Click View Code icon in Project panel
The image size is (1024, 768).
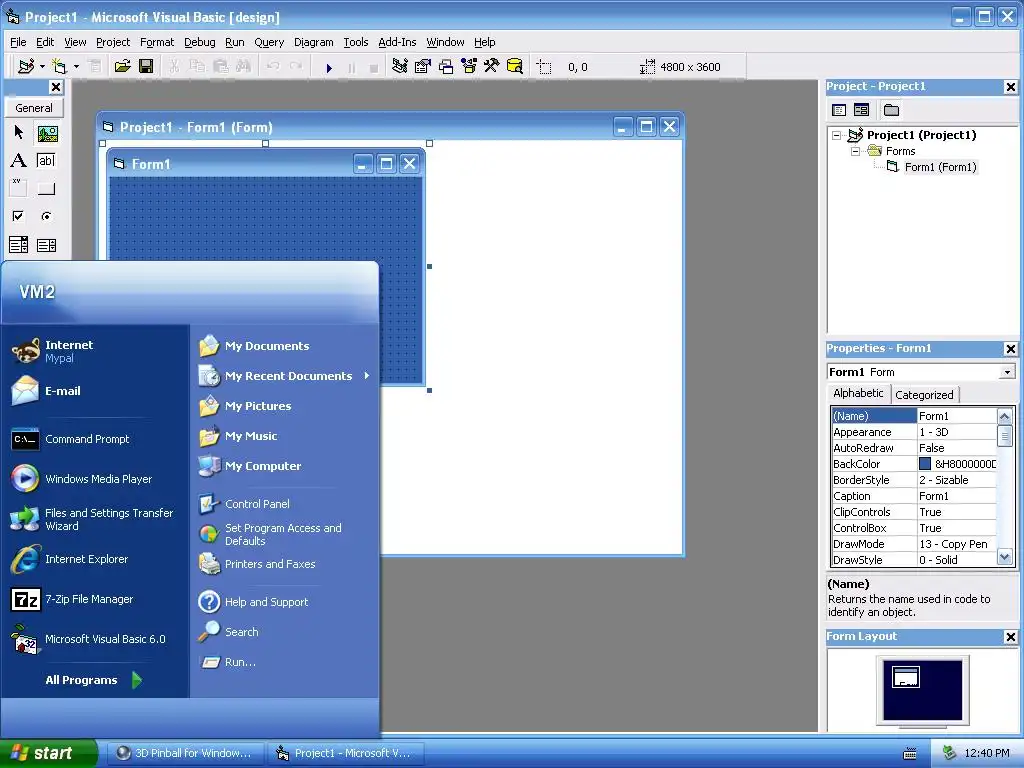click(x=839, y=110)
